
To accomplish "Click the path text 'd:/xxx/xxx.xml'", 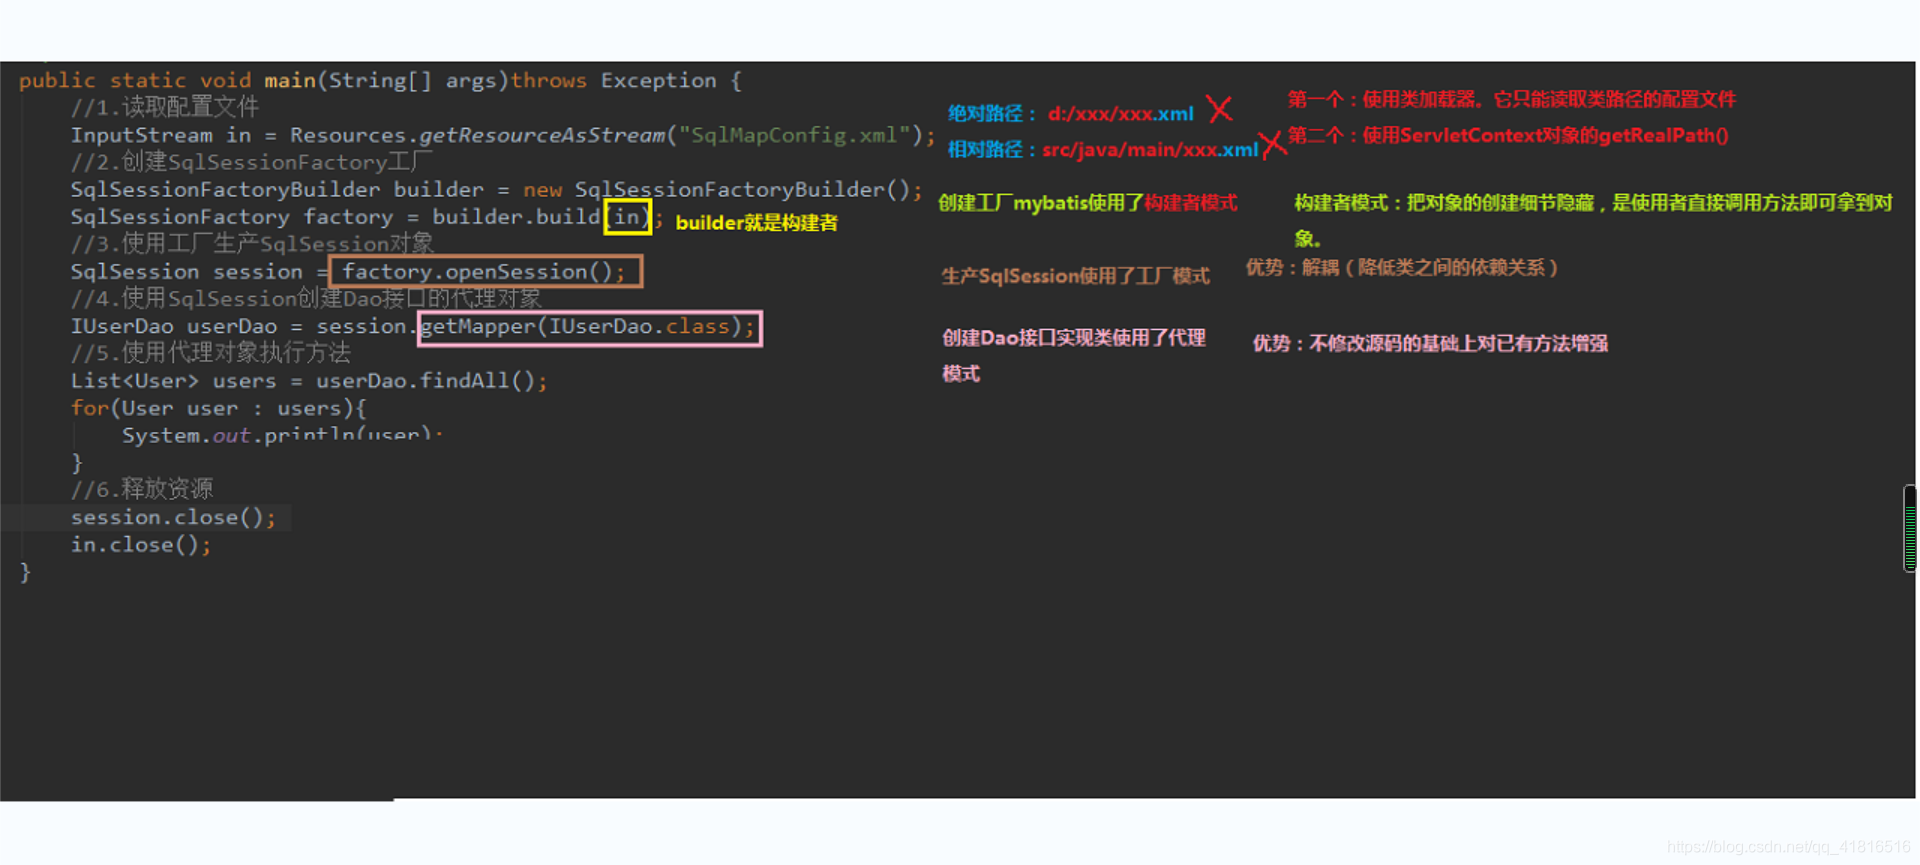I will 1121,114.
